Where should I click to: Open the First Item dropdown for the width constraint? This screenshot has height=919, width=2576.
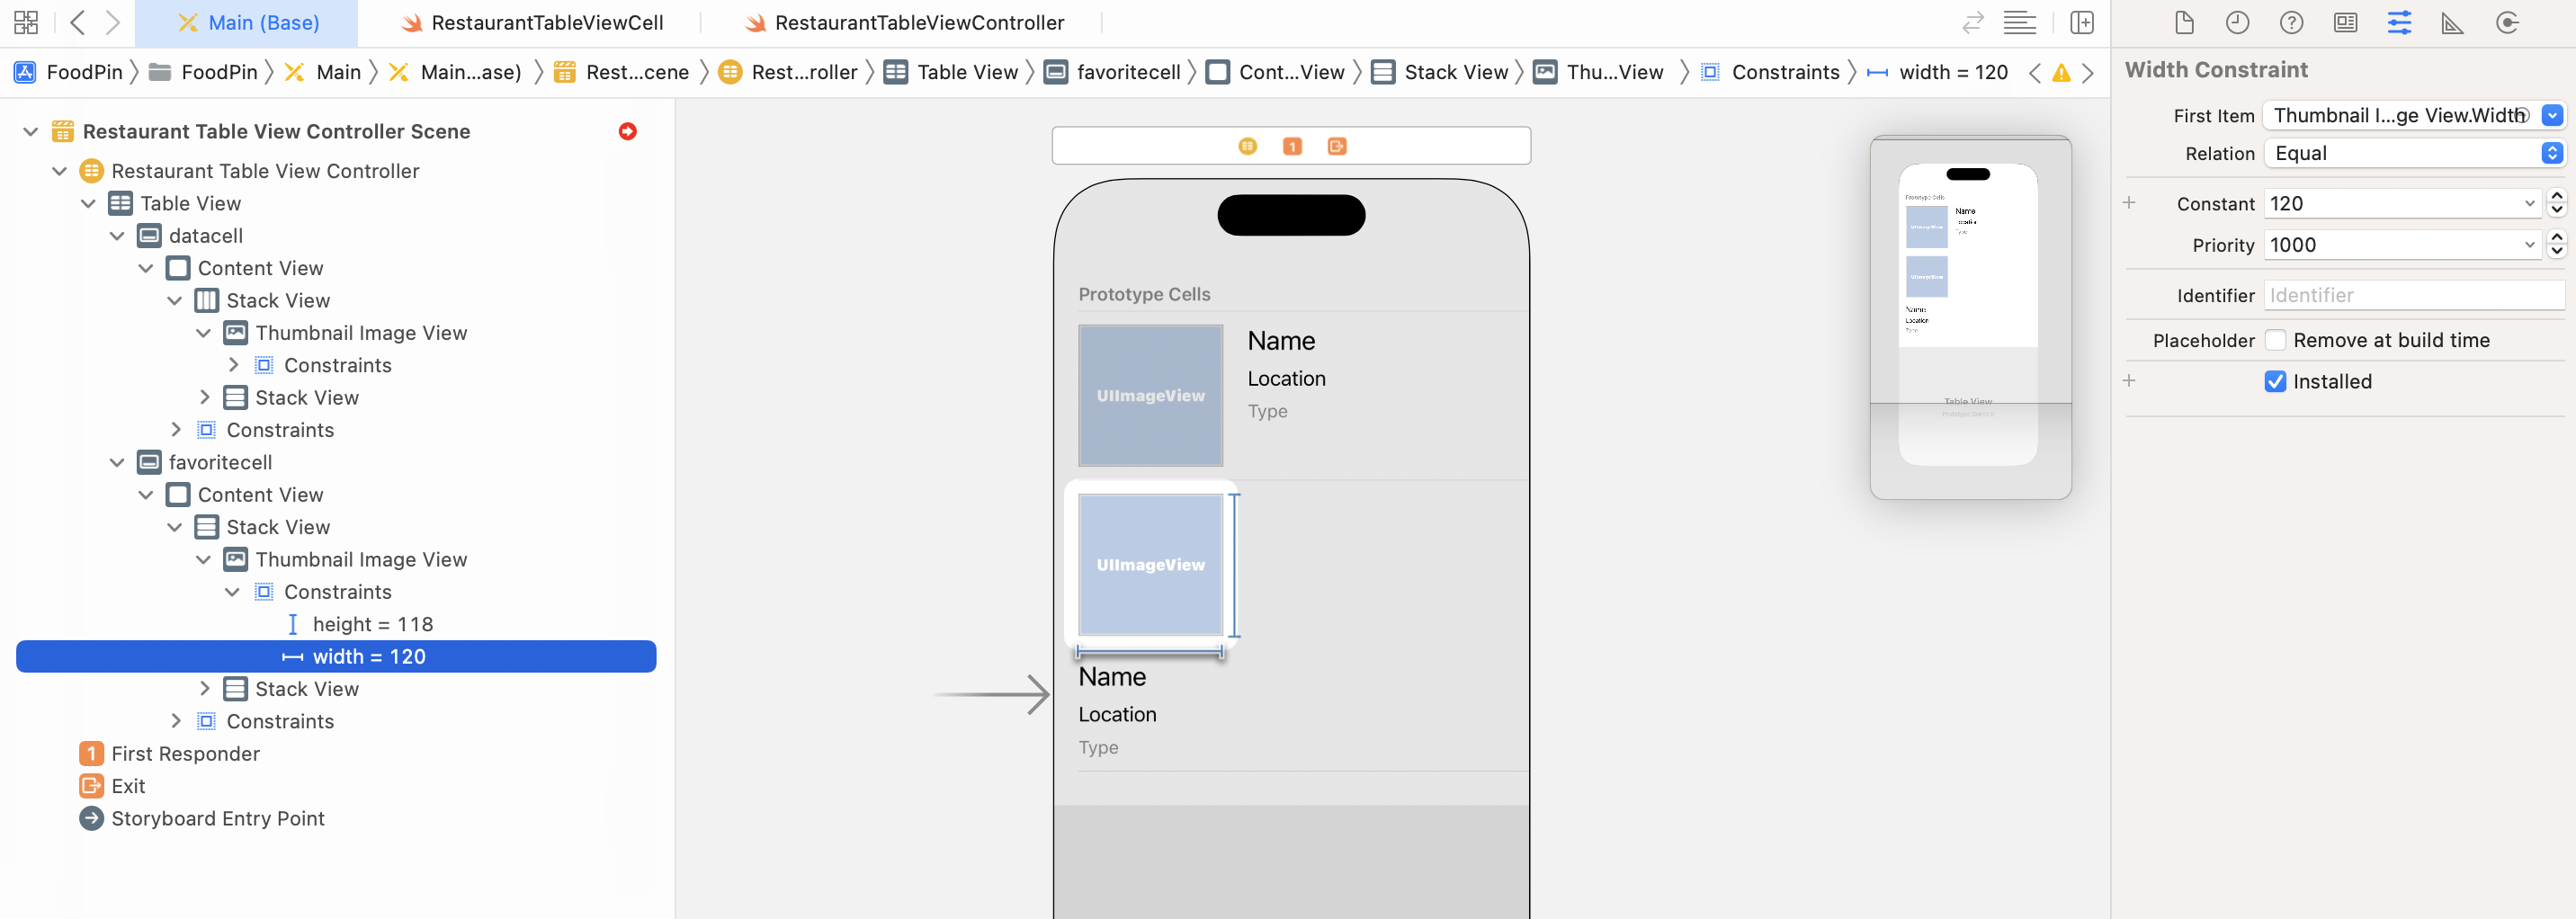[2553, 115]
